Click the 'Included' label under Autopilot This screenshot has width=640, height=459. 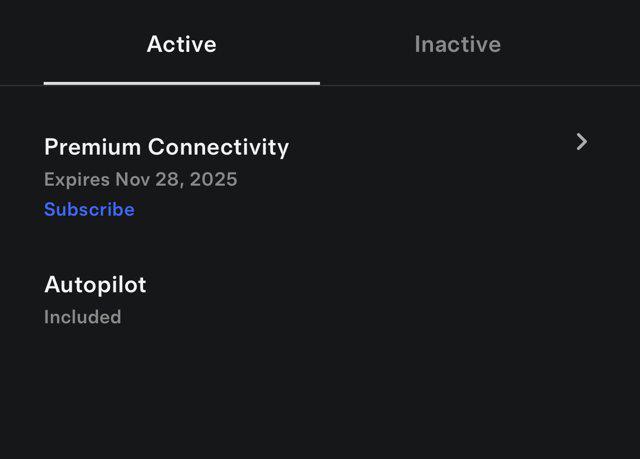point(82,317)
